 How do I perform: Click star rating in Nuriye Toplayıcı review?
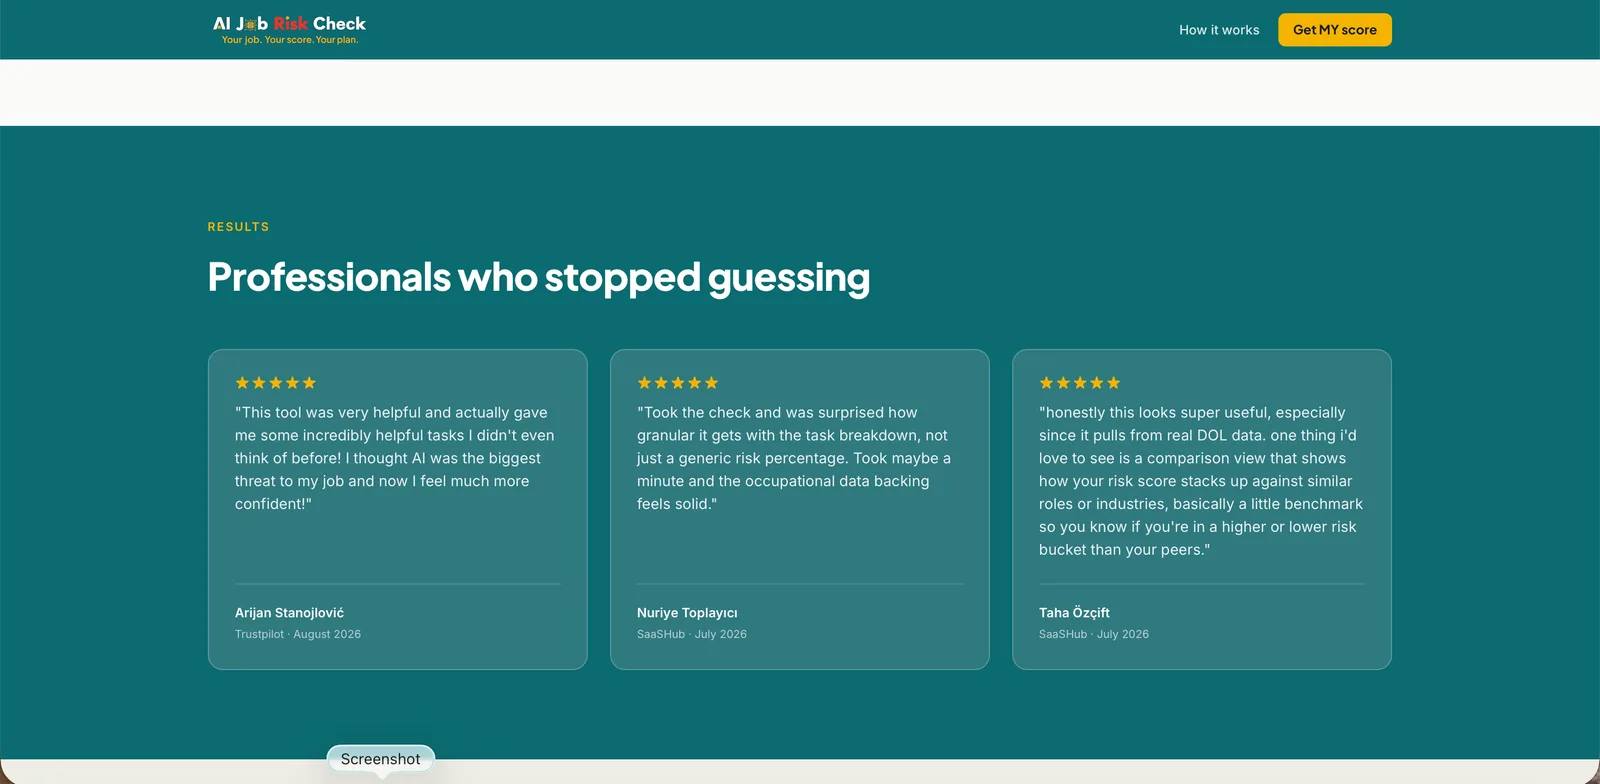click(678, 383)
